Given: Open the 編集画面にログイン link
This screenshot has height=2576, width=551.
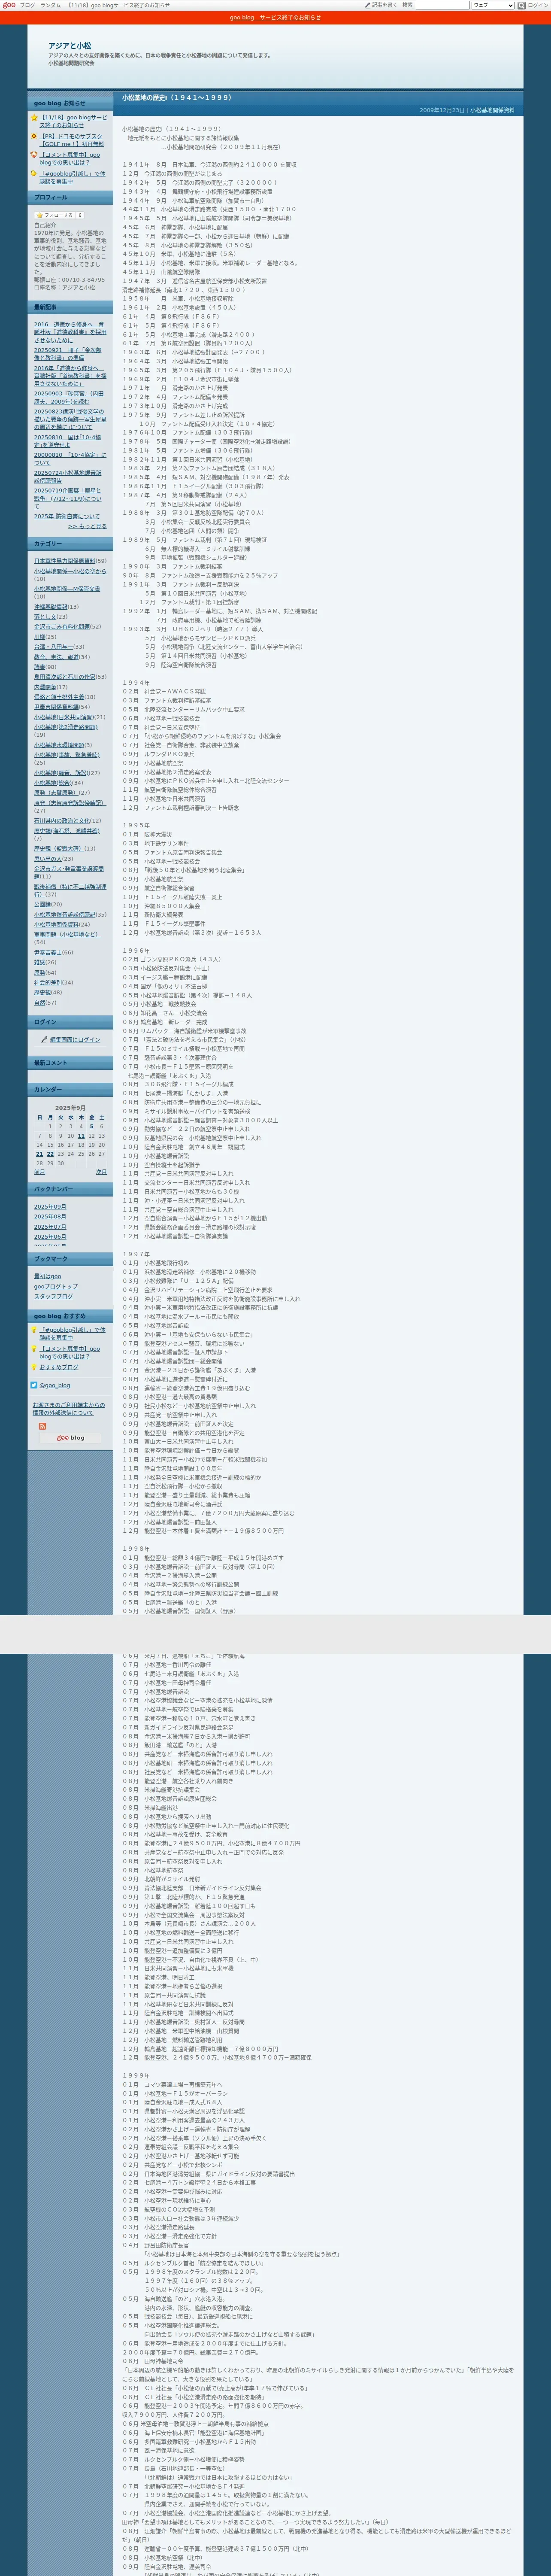Looking at the screenshot, I should pos(75,1040).
